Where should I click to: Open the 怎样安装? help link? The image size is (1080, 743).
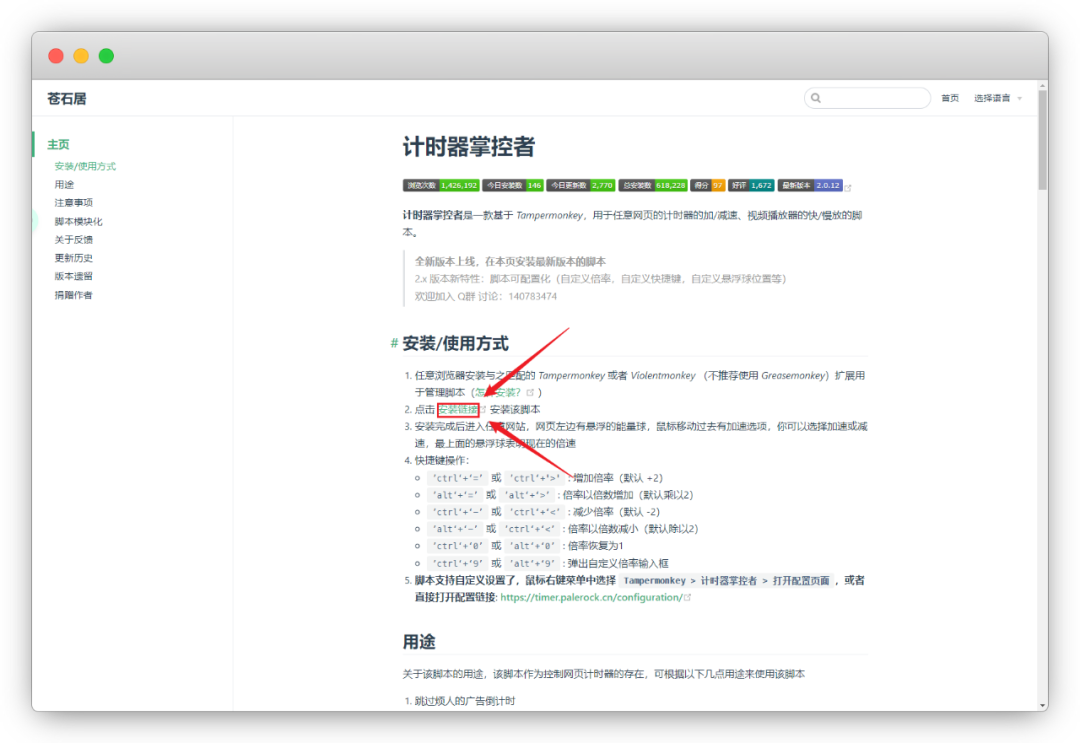(498, 393)
